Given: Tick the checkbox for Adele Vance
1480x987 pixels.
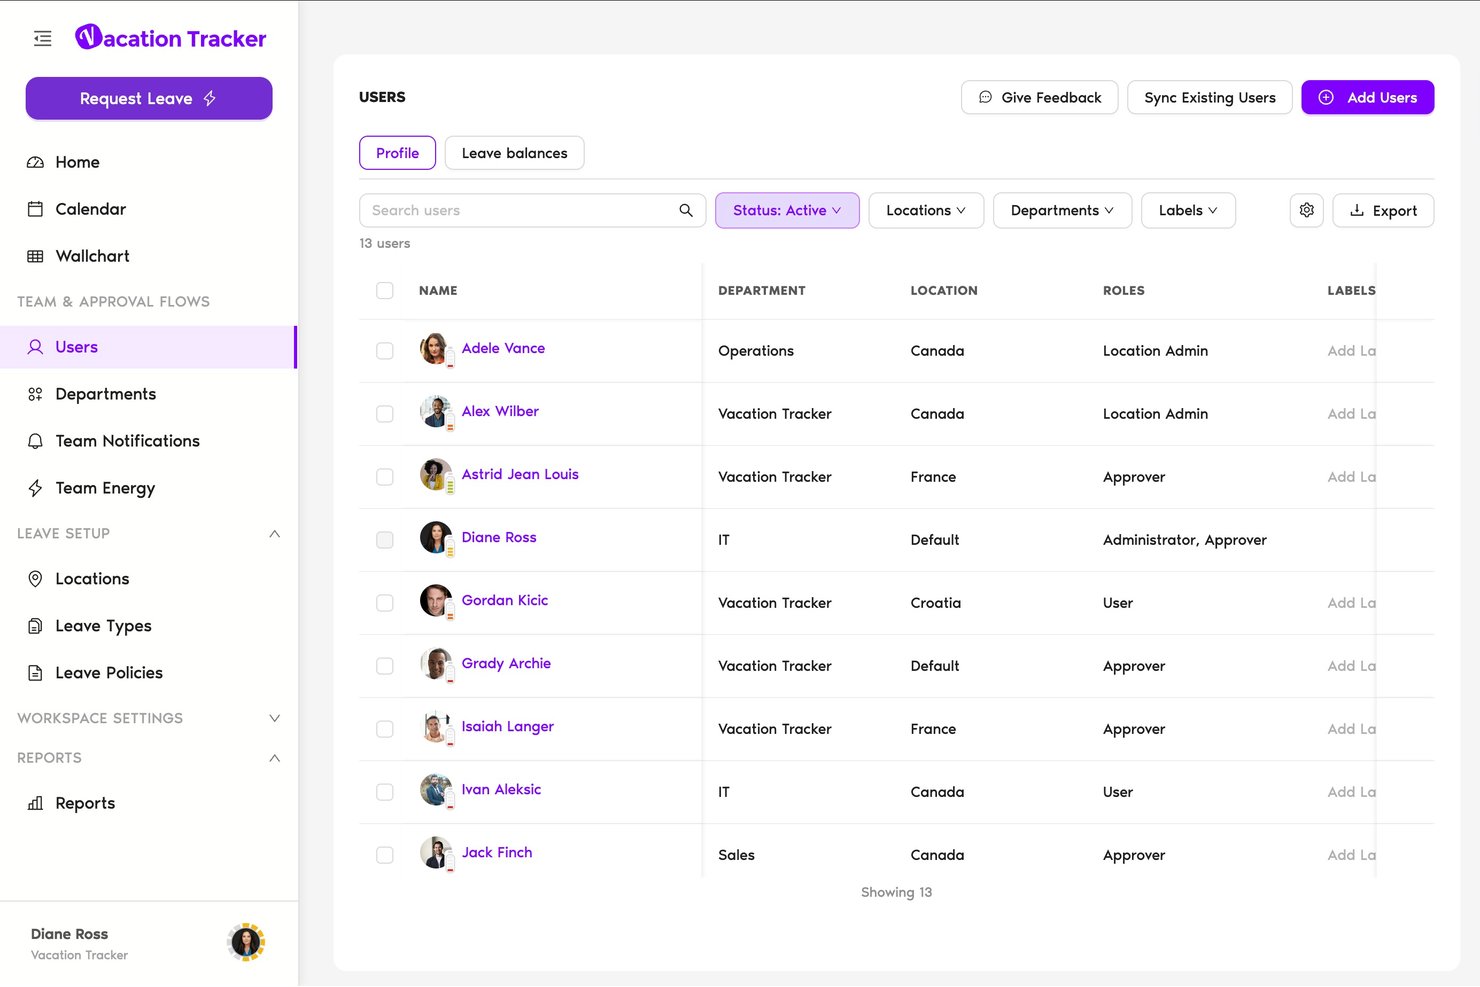Looking at the screenshot, I should (x=385, y=351).
